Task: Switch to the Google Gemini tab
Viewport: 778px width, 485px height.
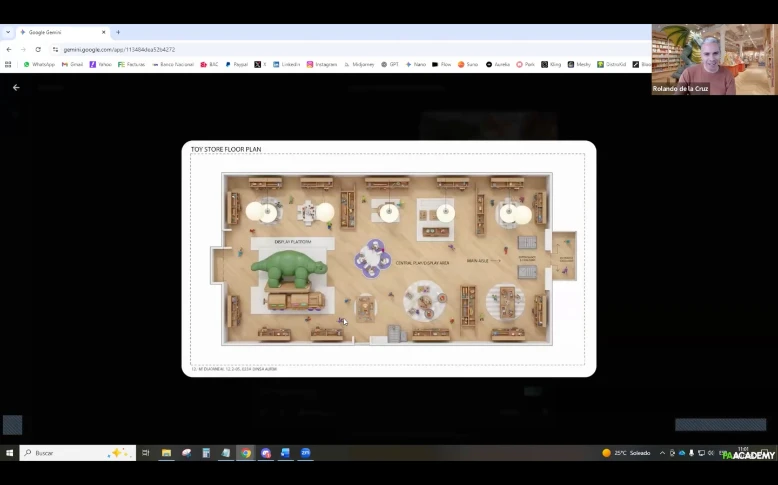Action: coord(60,32)
